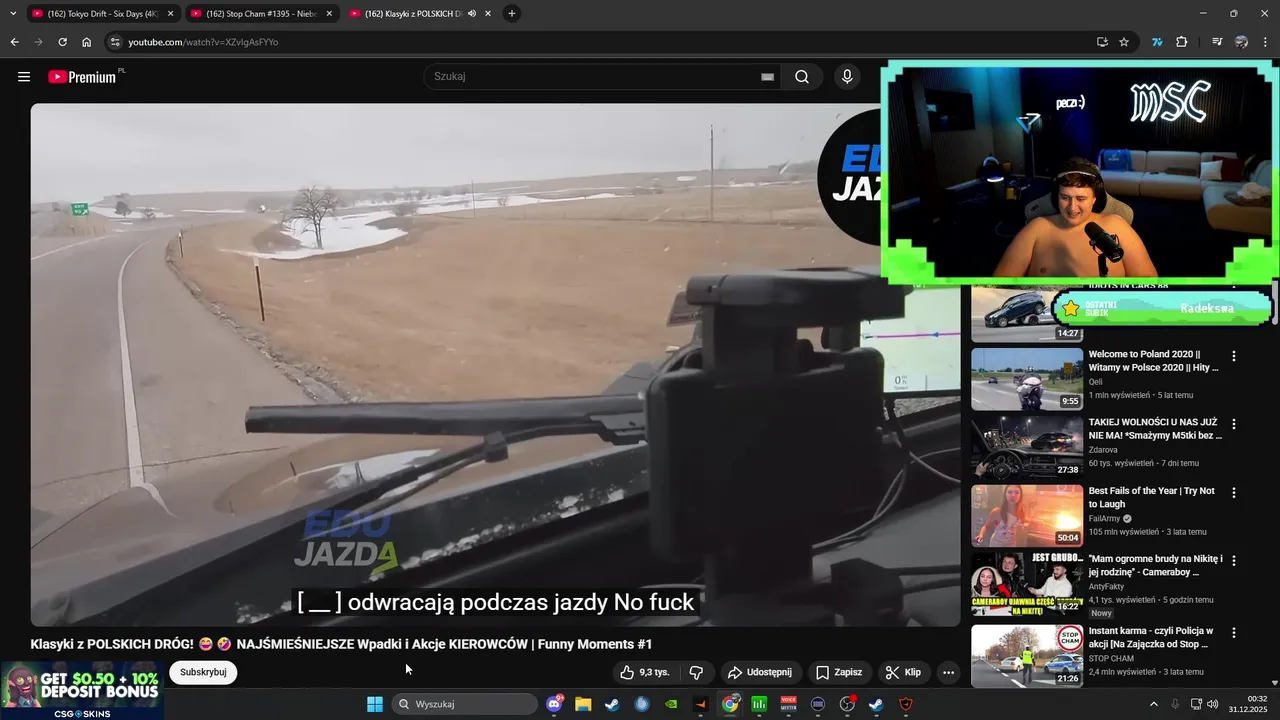The width and height of the screenshot is (1280, 720).
Task: Click the Udostępnij share button
Action: pos(760,673)
